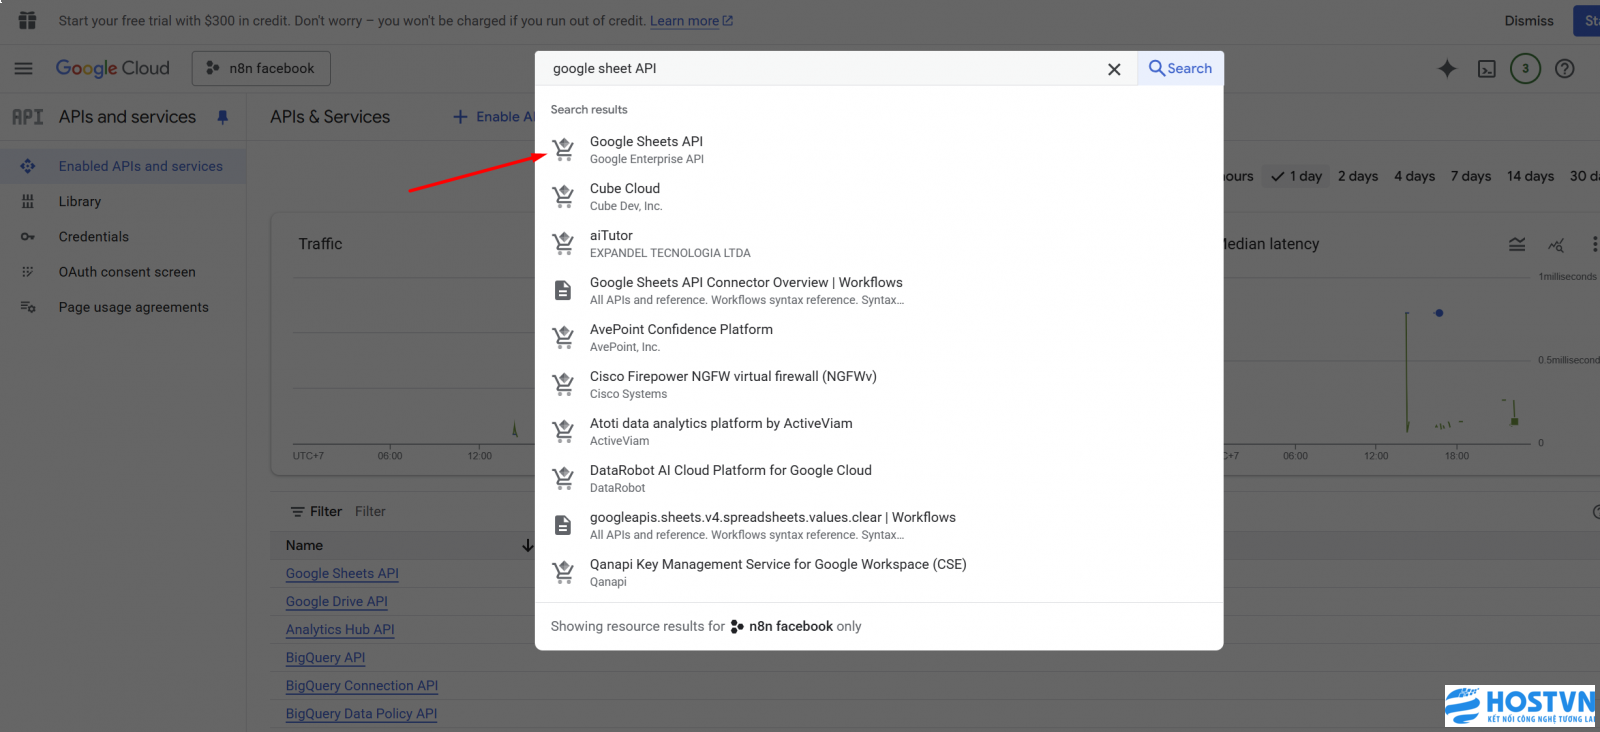Click the Library grid icon
1600x732 pixels.
point(28,201)
